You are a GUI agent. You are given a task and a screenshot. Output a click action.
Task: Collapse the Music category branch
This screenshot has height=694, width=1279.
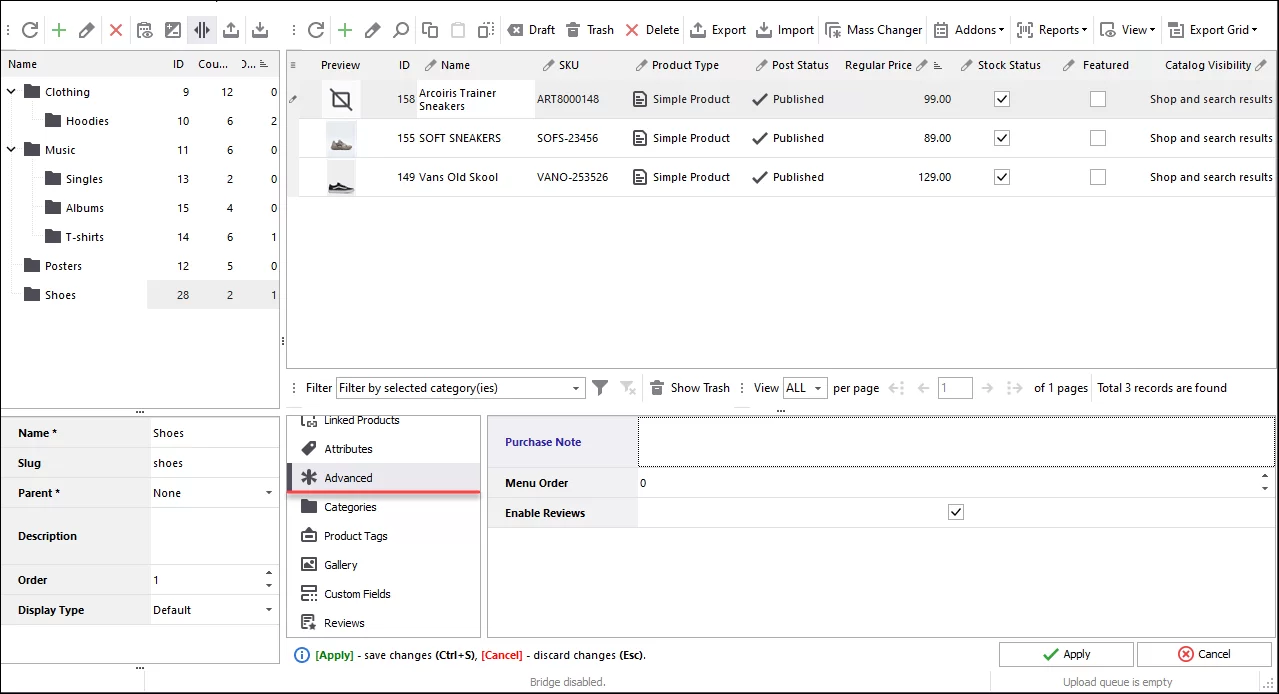(10, 149)
